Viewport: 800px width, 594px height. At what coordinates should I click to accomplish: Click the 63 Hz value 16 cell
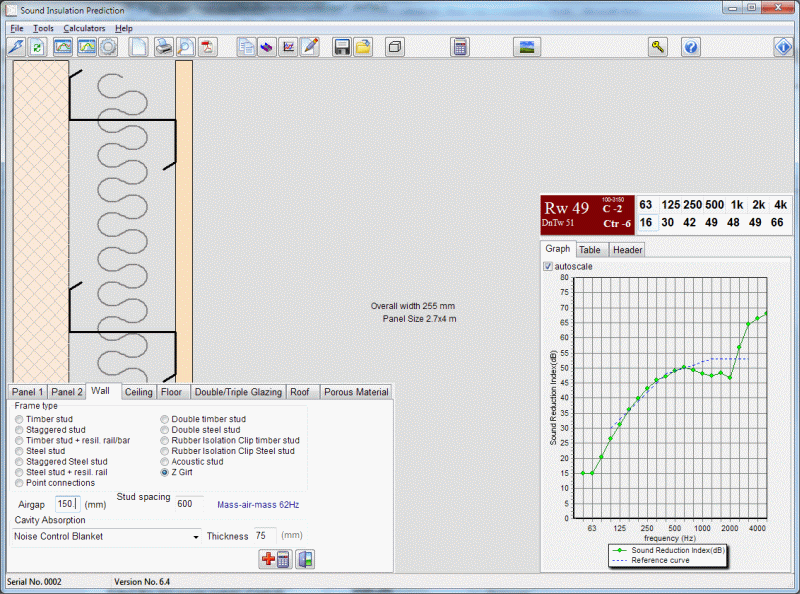[646, 222]
